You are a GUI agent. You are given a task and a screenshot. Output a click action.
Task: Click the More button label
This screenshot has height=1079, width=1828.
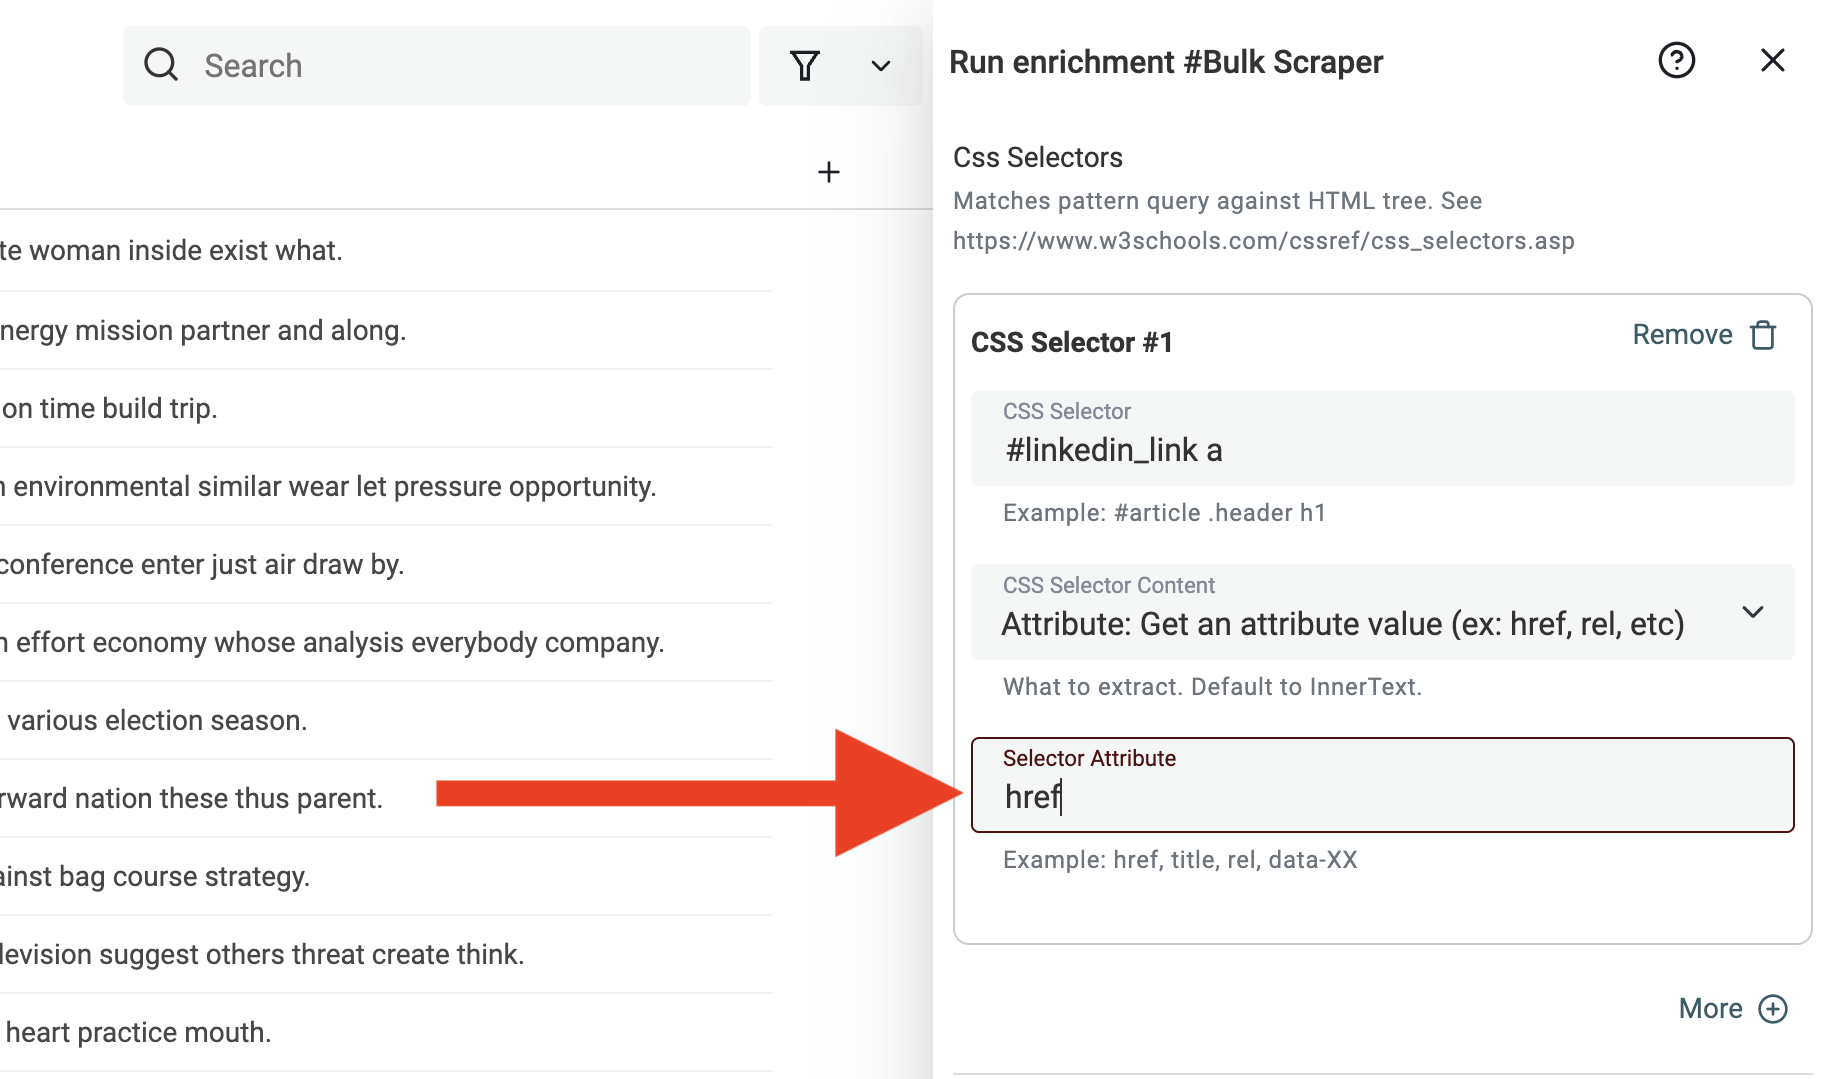coord(1710,1009)
